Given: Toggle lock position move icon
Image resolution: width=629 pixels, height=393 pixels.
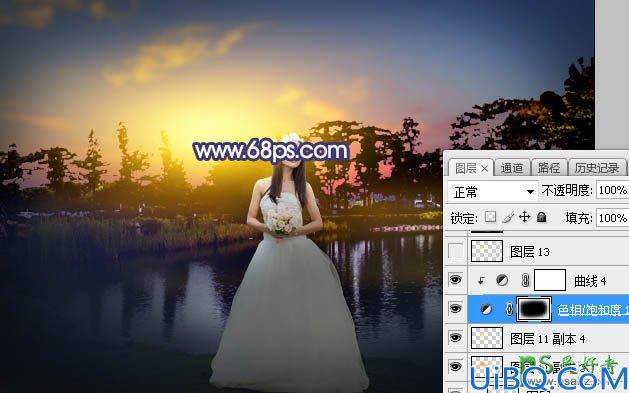Looking at the screenshot, I should [524, 217].
